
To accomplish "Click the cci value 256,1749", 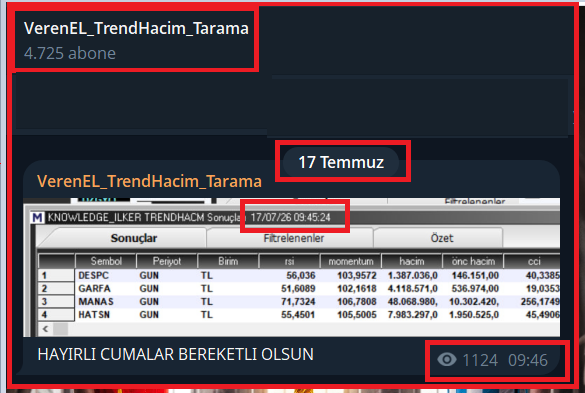I will point(540,302).
